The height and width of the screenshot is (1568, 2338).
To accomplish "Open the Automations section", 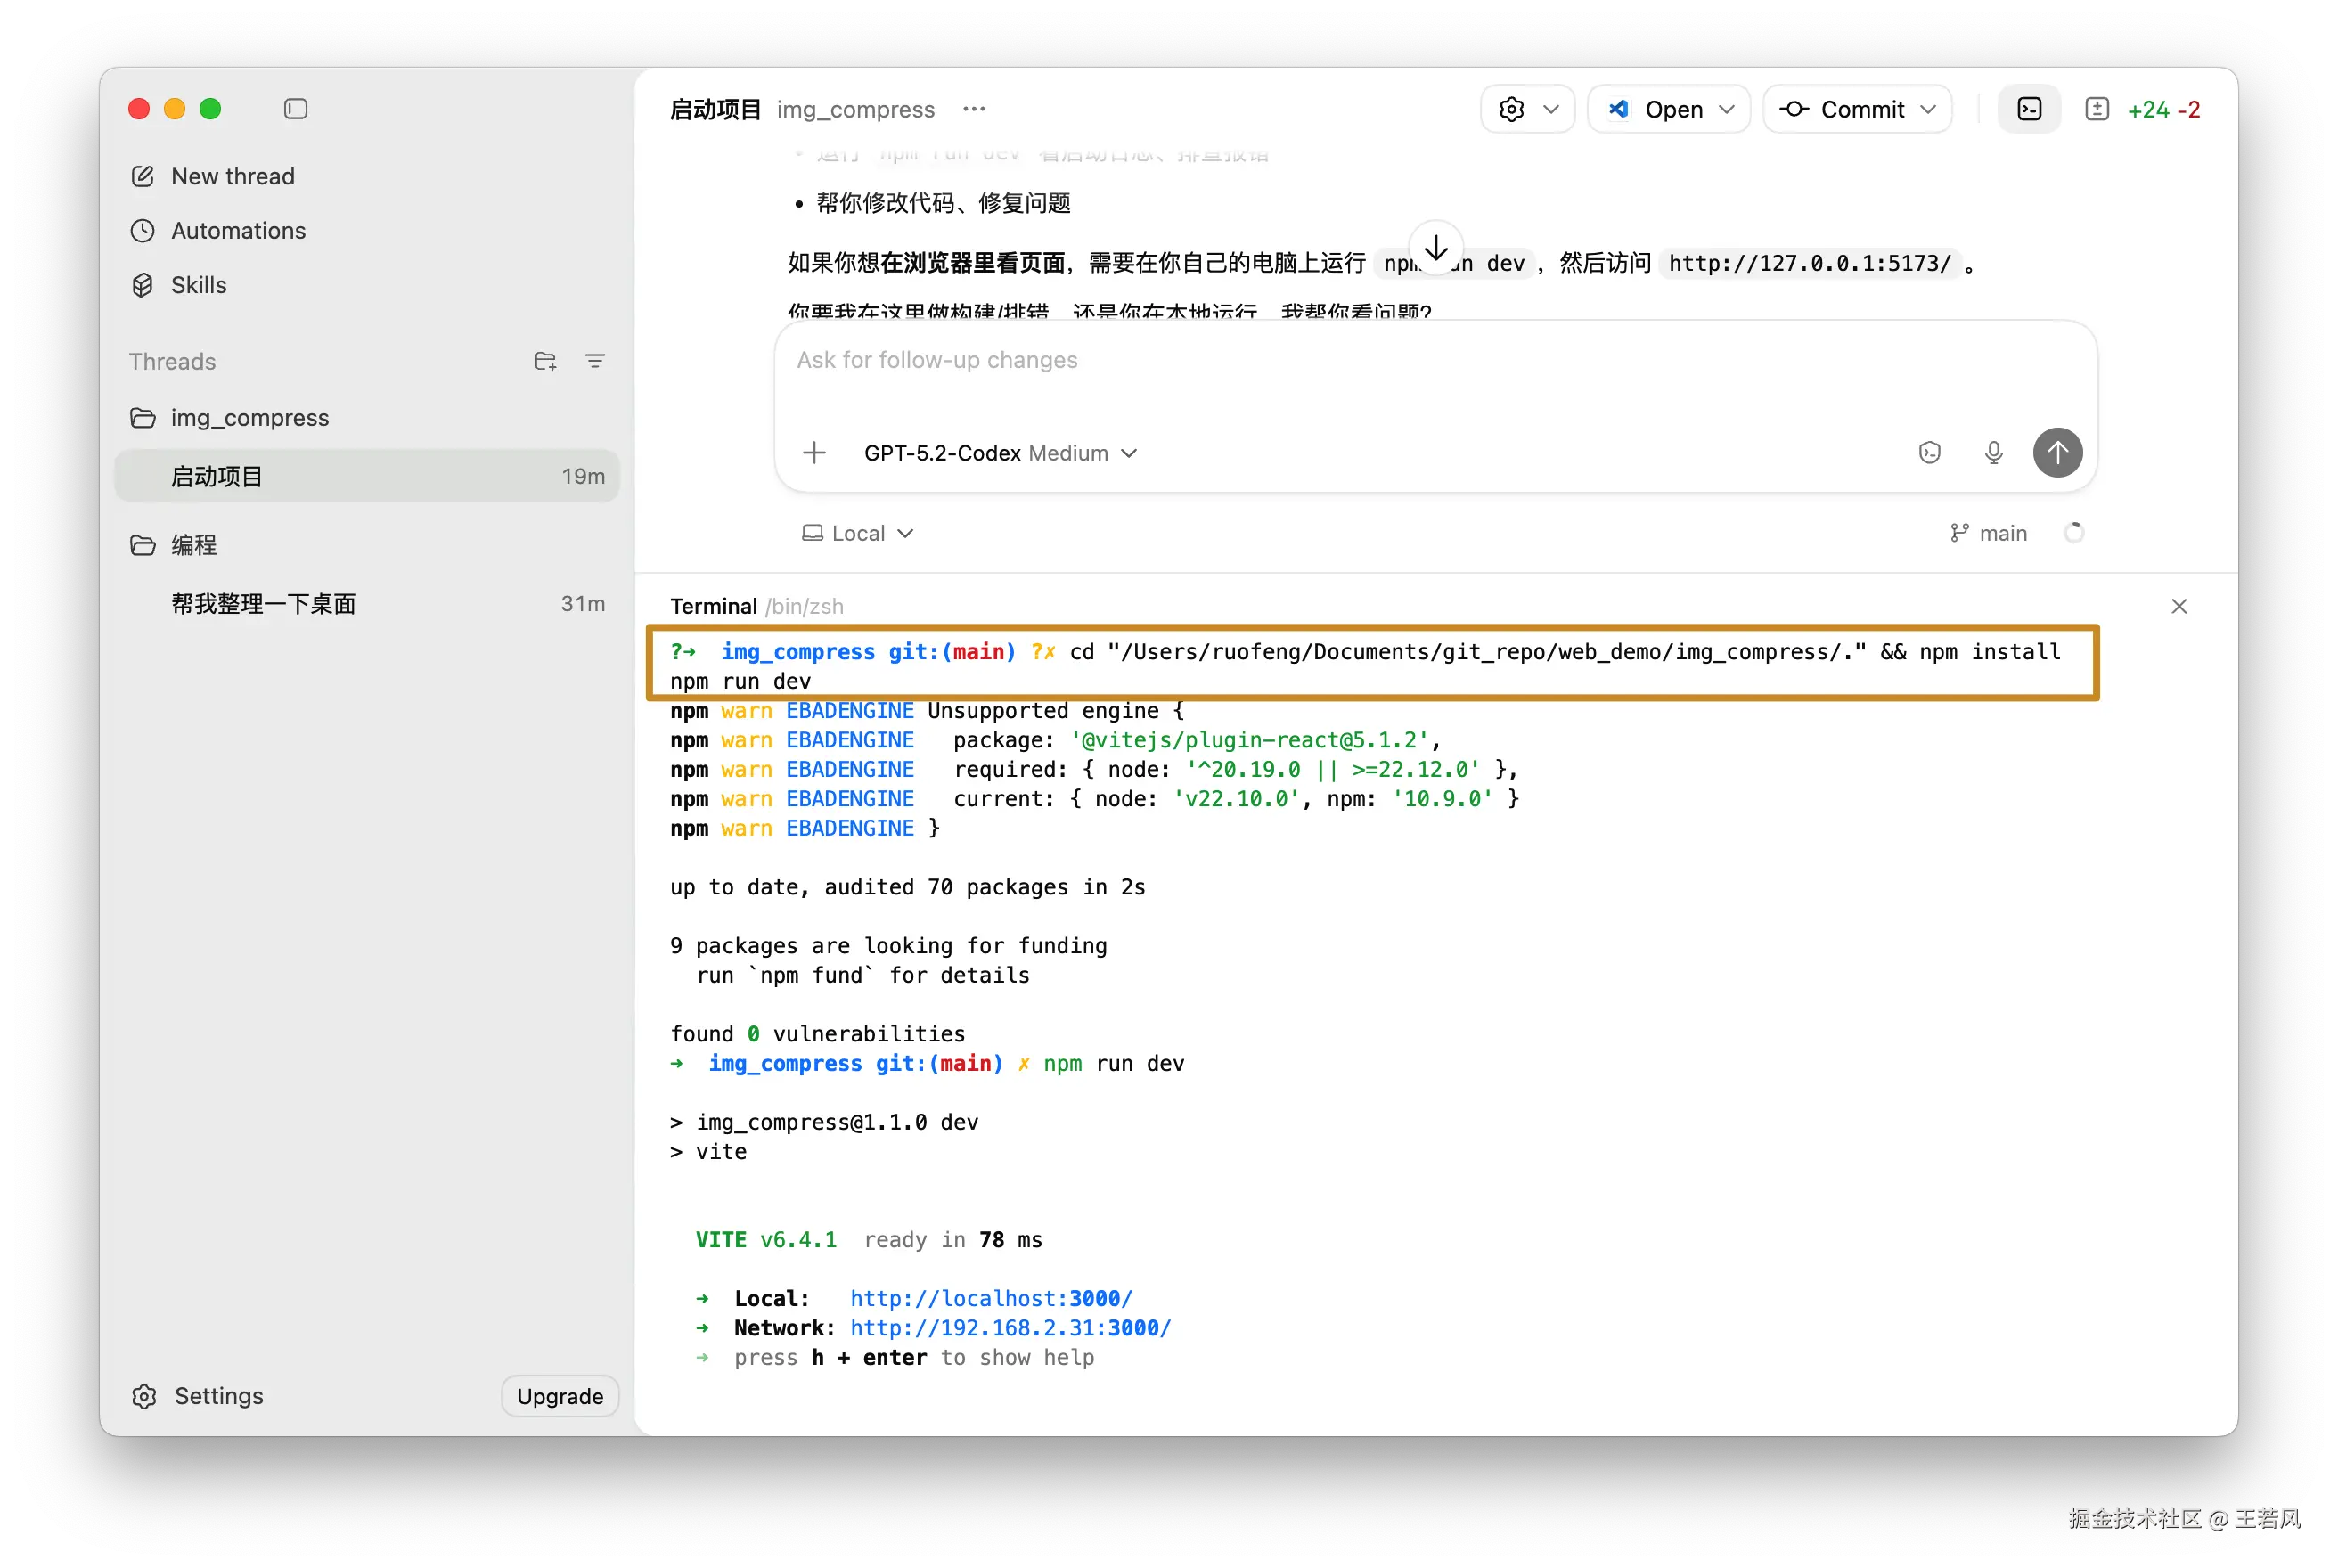I will coord(238,231).
